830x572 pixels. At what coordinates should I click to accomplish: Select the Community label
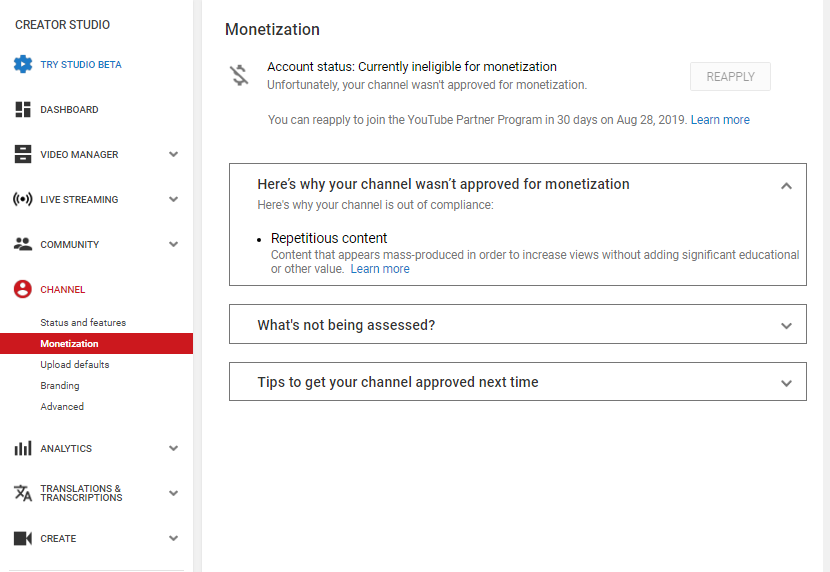70,244
